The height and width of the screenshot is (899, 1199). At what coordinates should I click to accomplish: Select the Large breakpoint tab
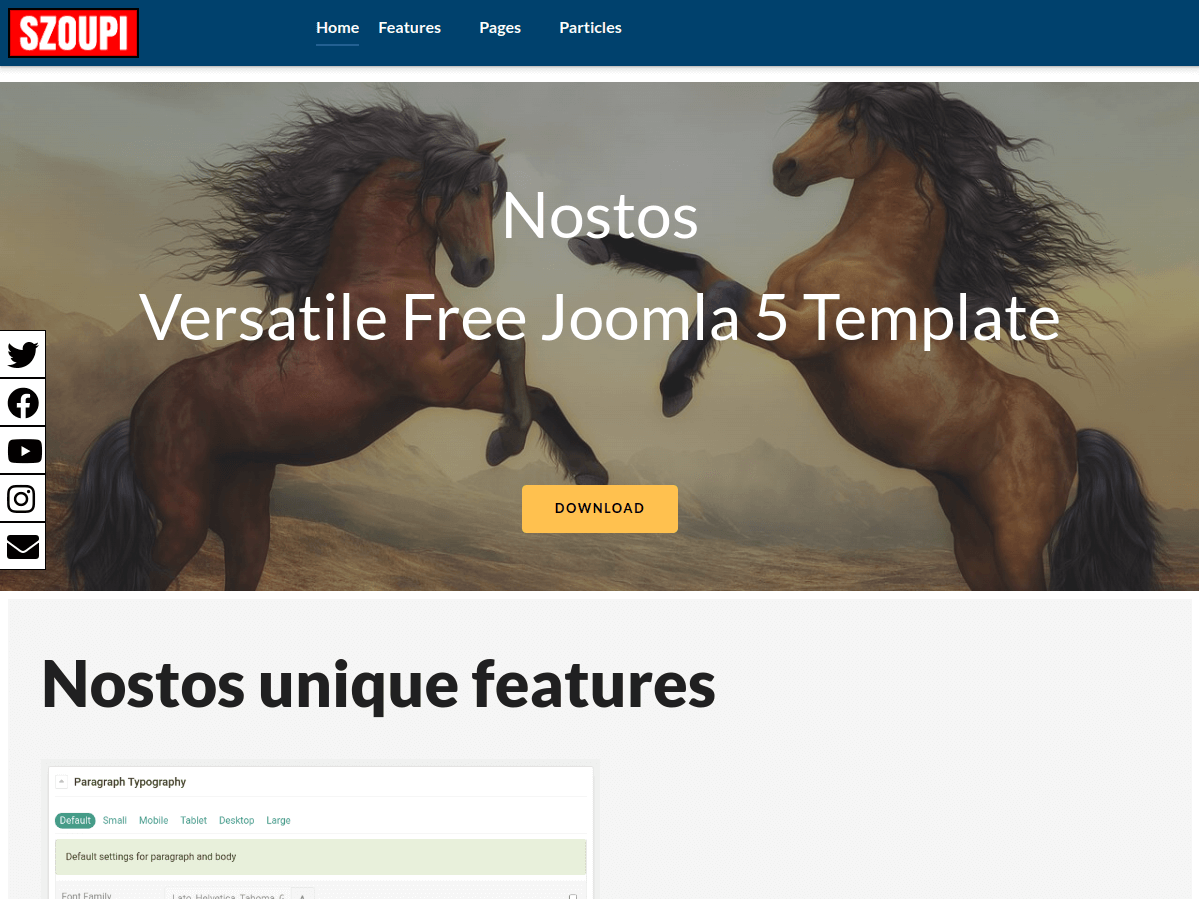(278, 820)
